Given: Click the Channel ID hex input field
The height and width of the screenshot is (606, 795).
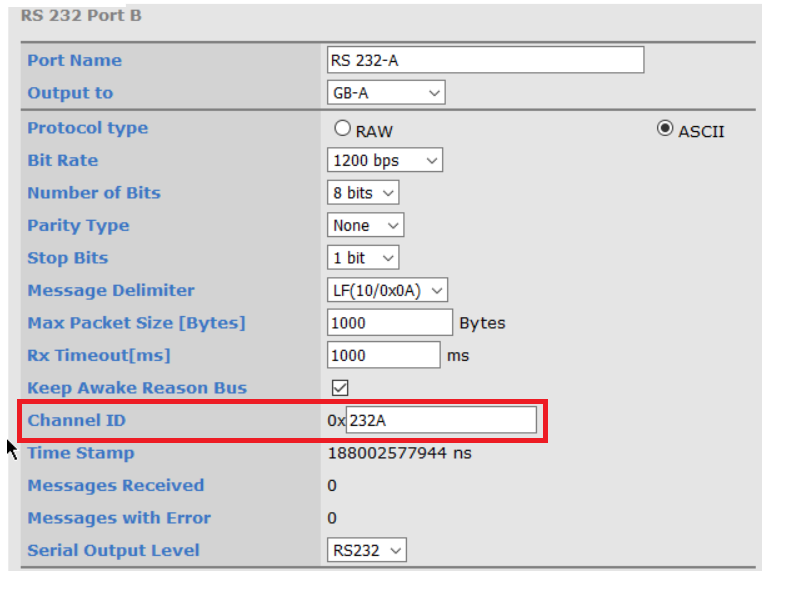Looking at the screenshot, I should 440,420.
